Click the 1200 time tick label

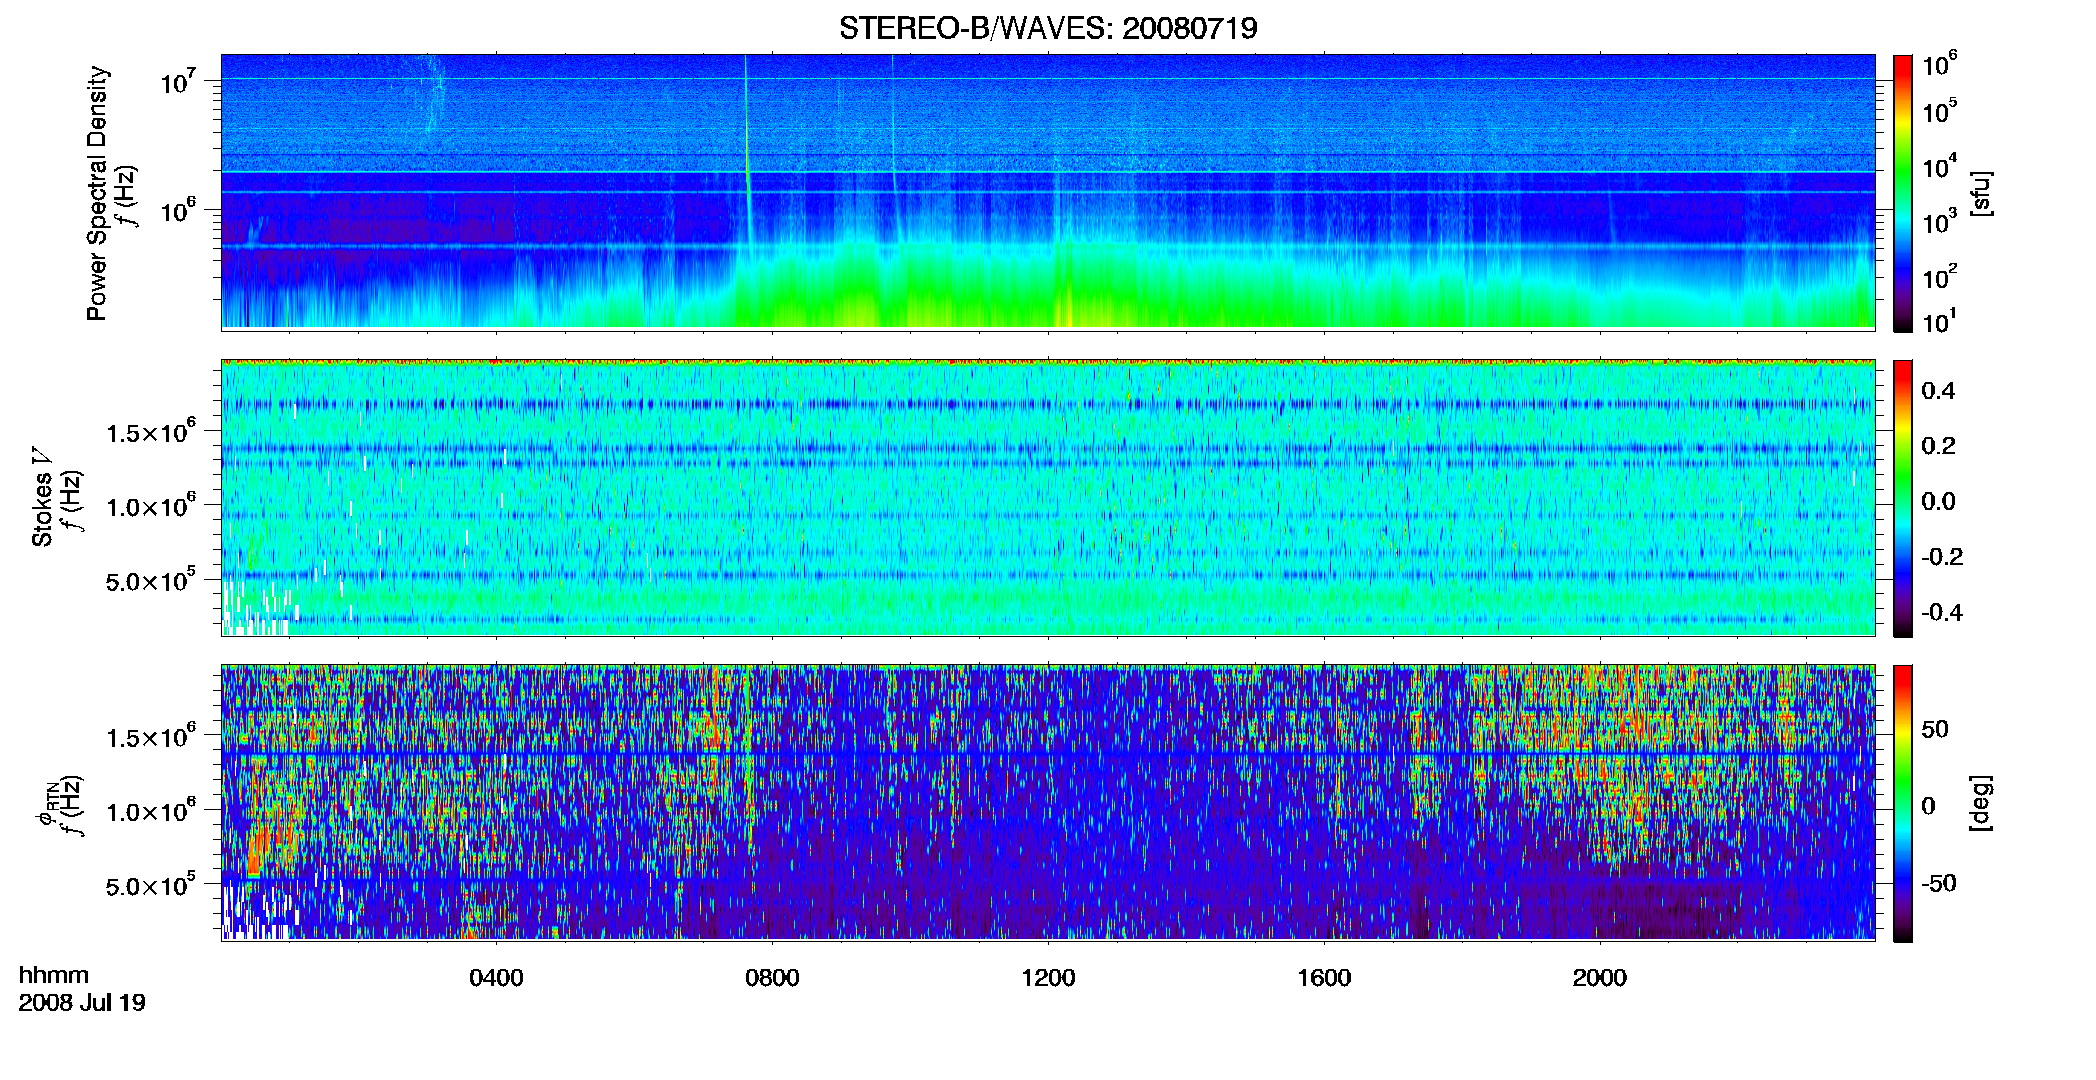click(1048, 978)
